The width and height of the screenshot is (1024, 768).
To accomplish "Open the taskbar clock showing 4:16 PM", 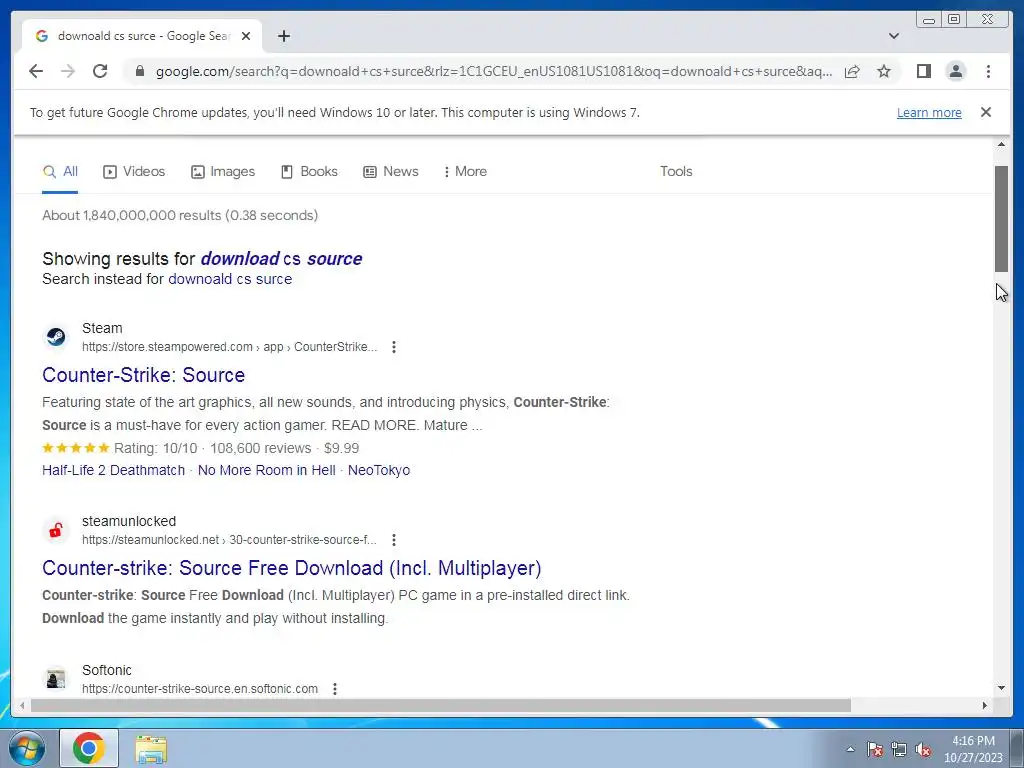I will click(973, 749).
